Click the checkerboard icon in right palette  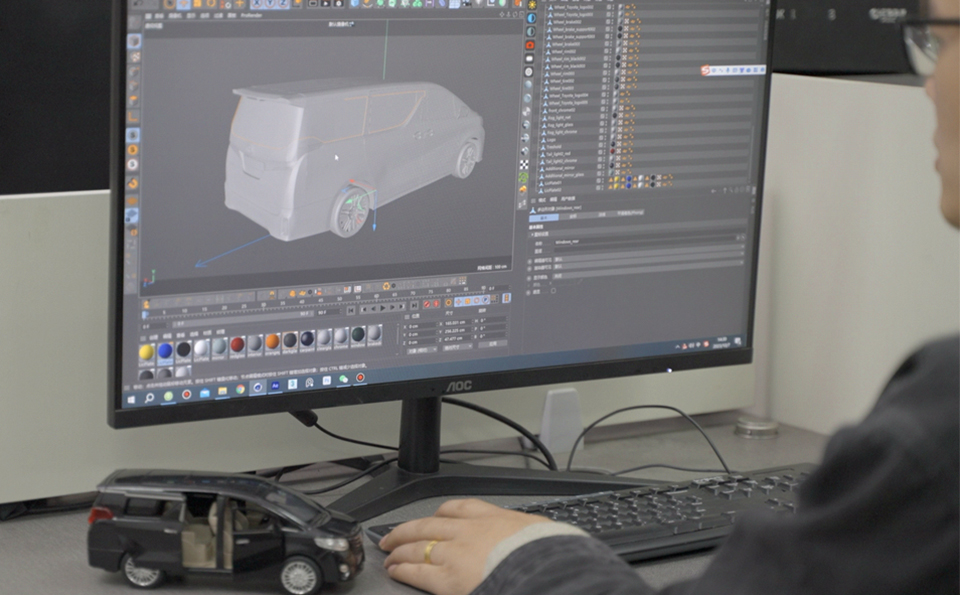click(525, 165)
